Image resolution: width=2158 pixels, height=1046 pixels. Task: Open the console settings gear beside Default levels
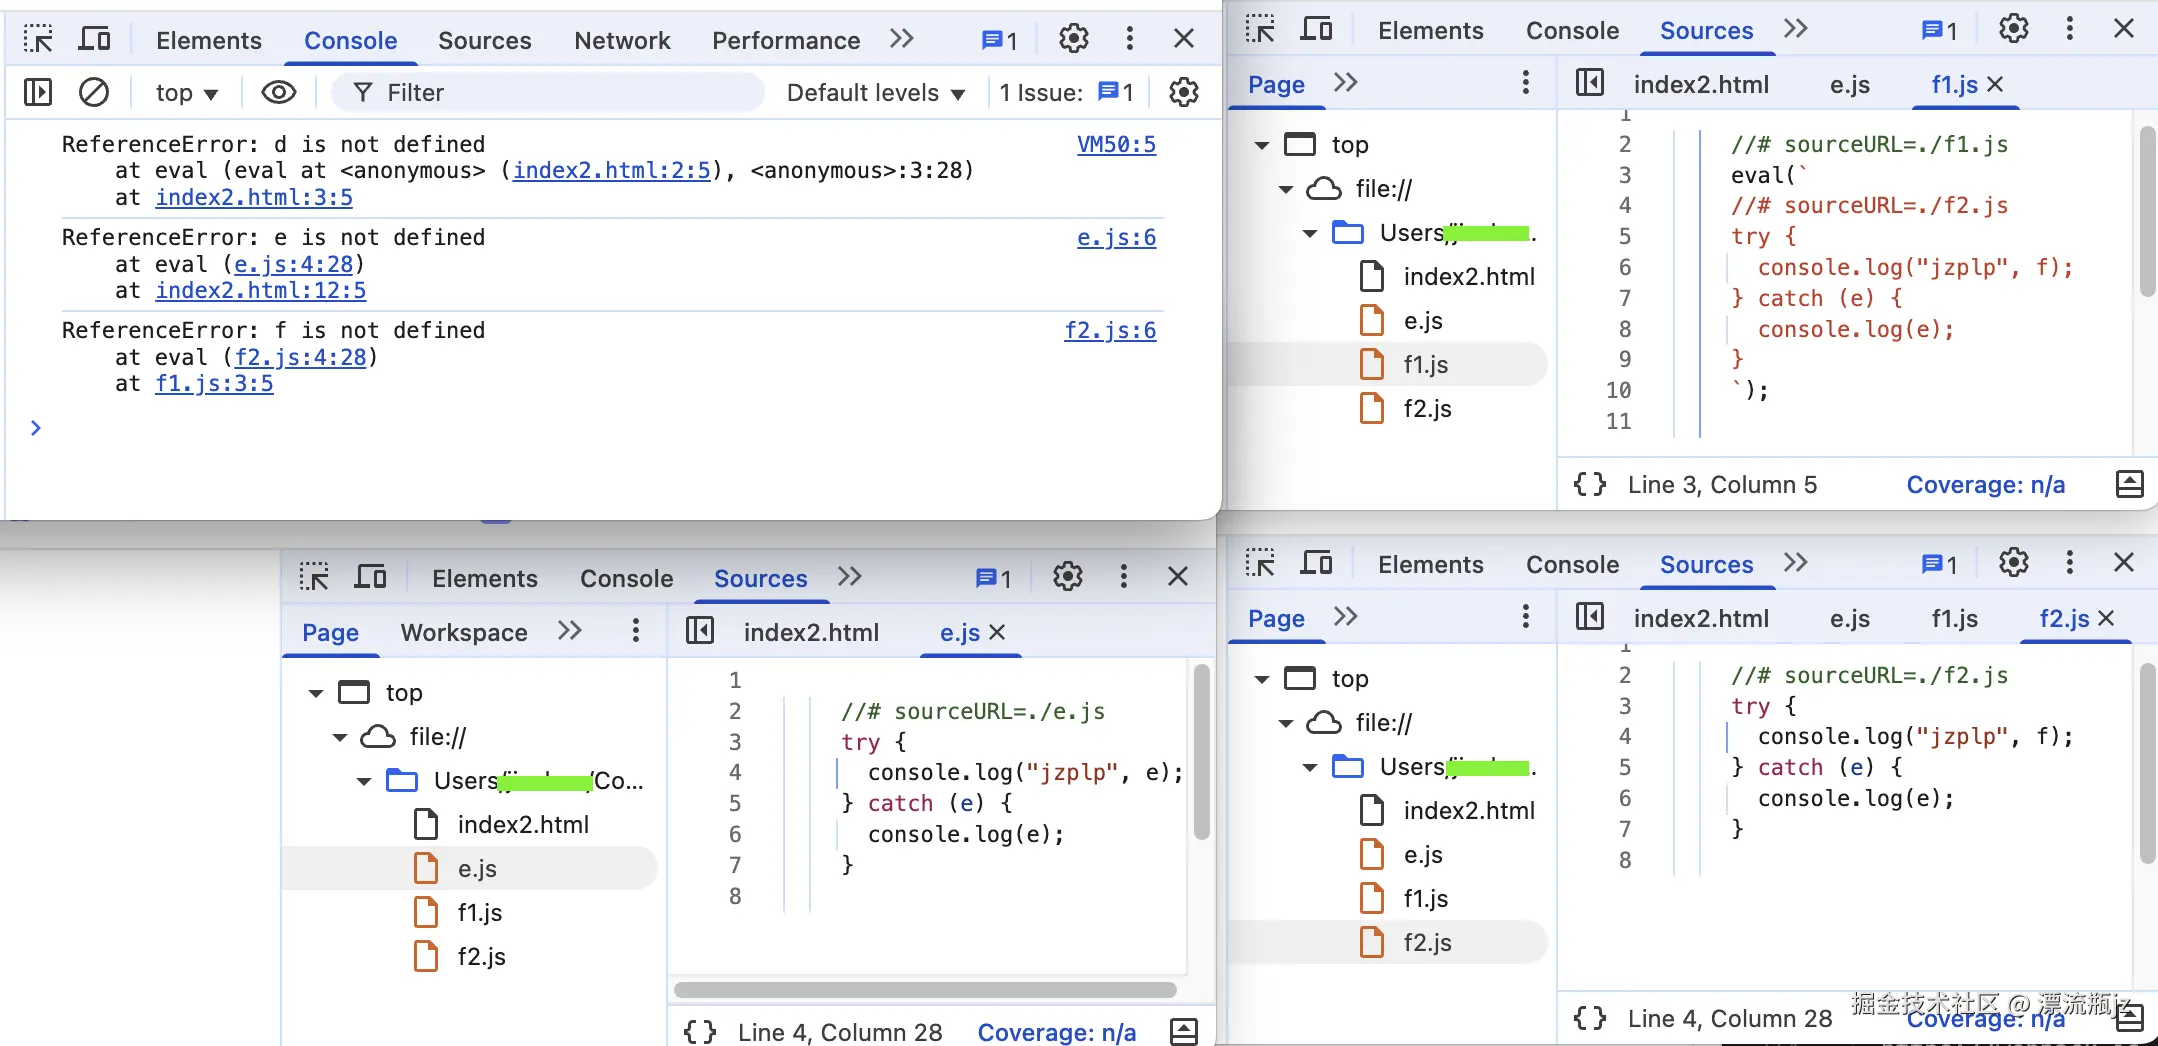pyautogui.click(x=1183, y=92)
